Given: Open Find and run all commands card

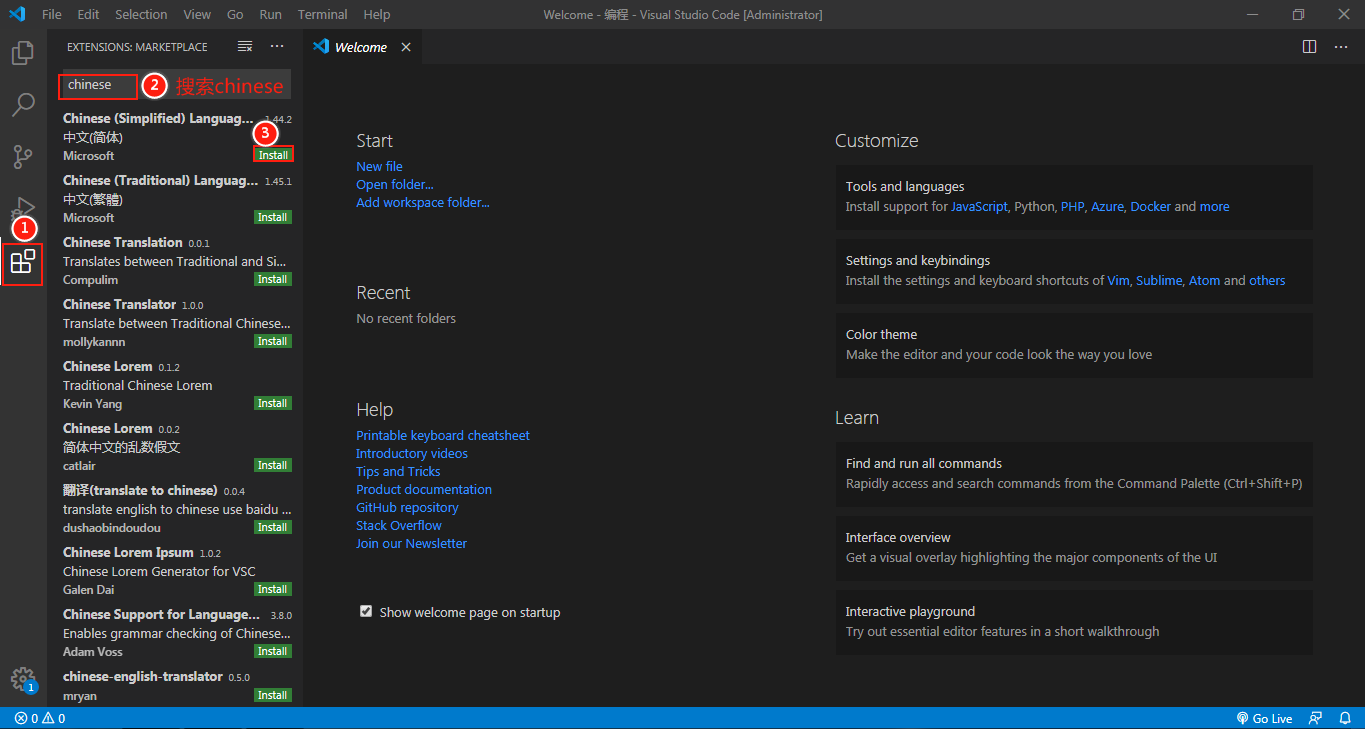Looking at the screenshot, I should click(x=1074, y=474).
